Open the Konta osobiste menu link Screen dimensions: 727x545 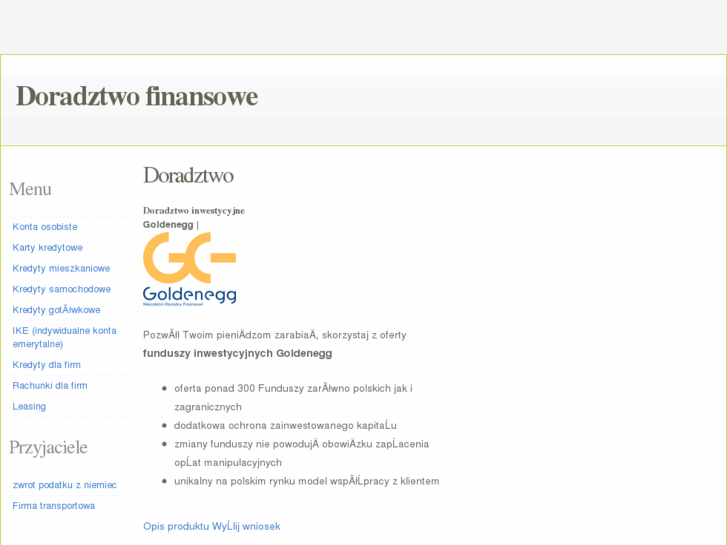(x=45, y=227)
